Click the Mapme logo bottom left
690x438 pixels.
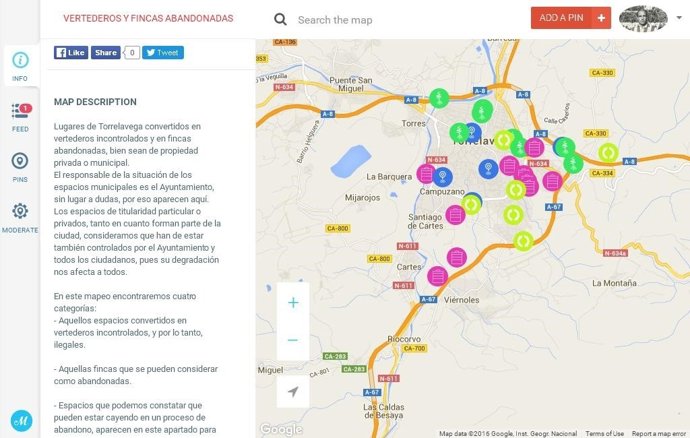[20, 421]
